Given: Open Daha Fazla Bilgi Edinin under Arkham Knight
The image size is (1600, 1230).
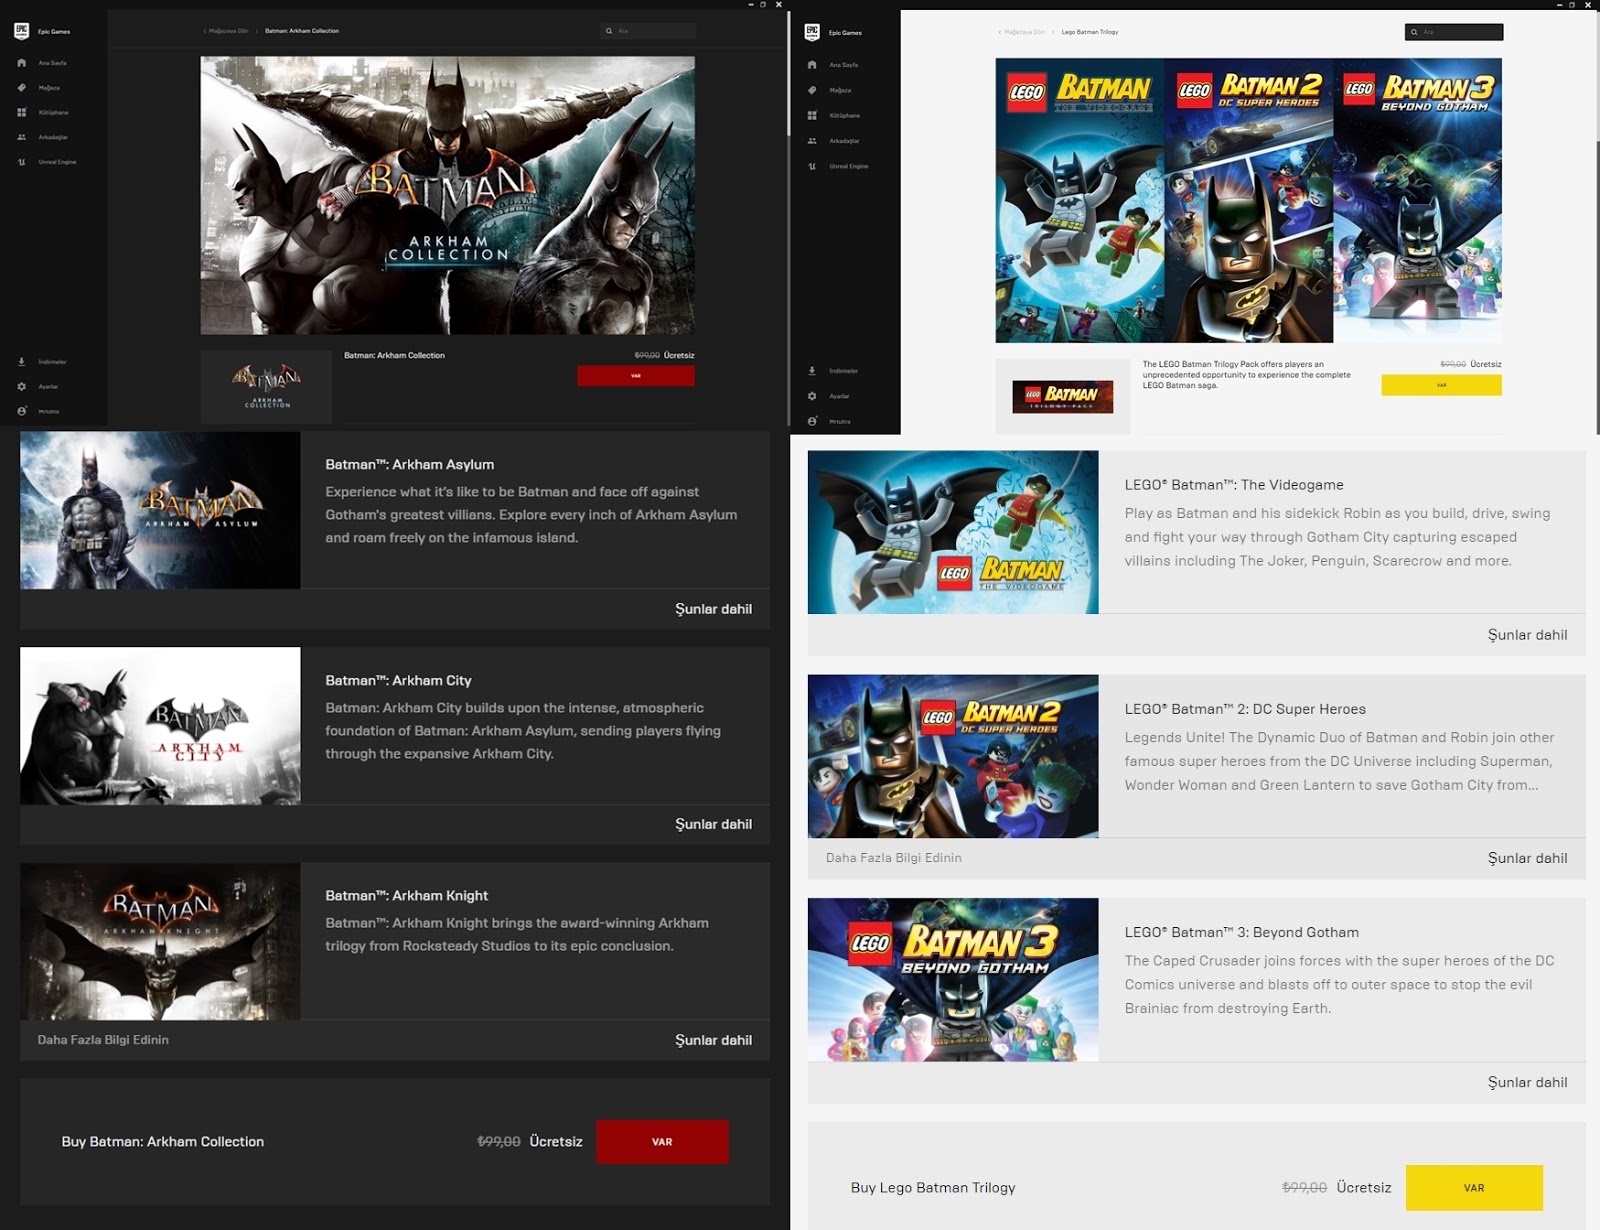Looking at the screenshot, I should tap(103, 1040).
